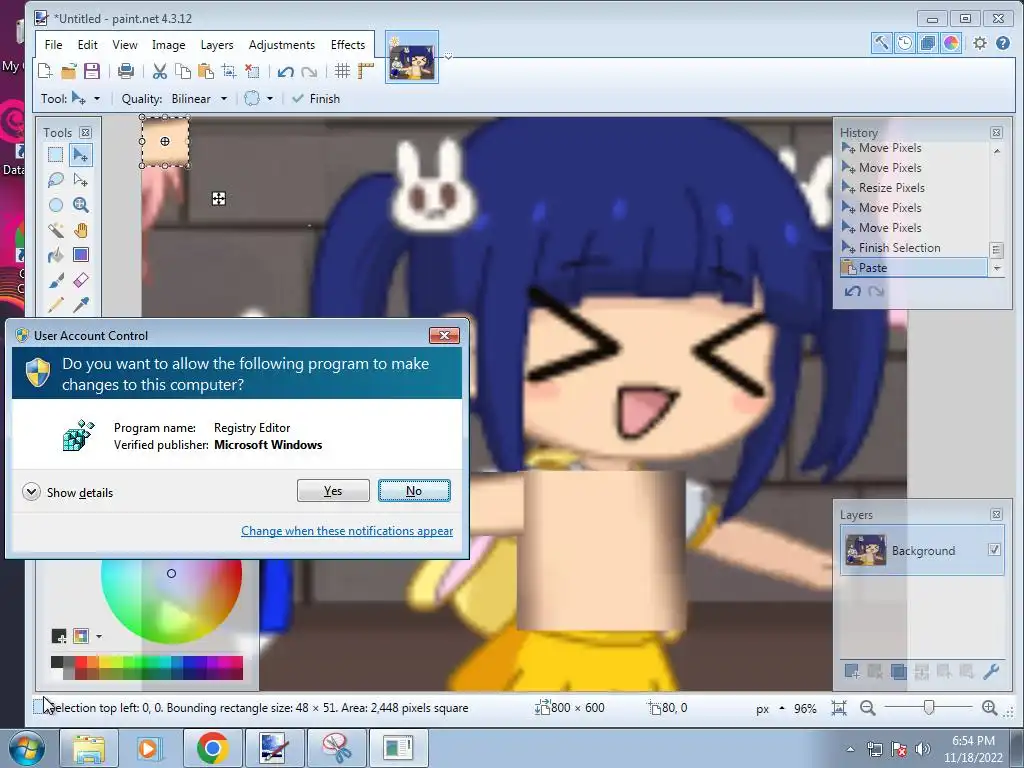Open the palette options dropdown arrow
The height and width of the screenshot is (768, 1024).
[99, 635]
